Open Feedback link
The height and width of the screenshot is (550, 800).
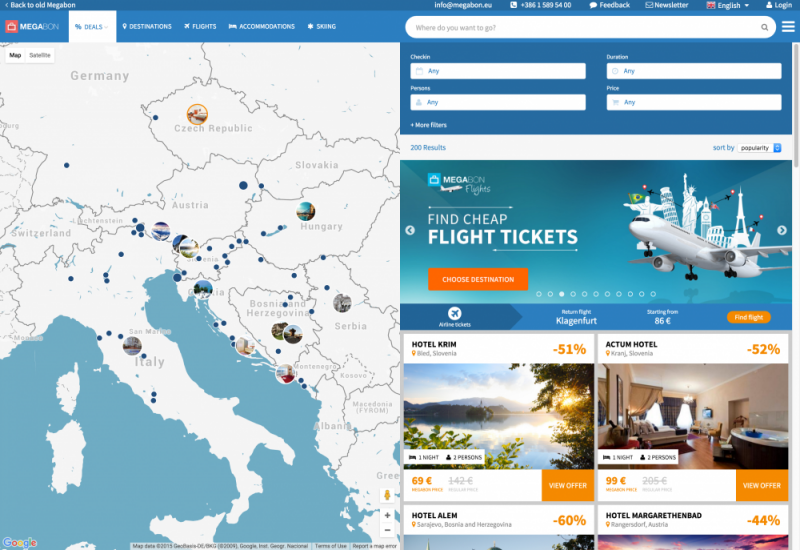tap(610, 5)
